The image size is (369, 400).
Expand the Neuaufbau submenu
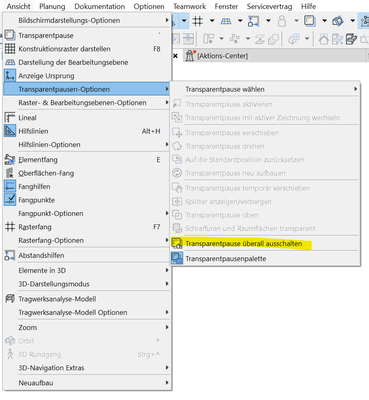coord(87,383)
